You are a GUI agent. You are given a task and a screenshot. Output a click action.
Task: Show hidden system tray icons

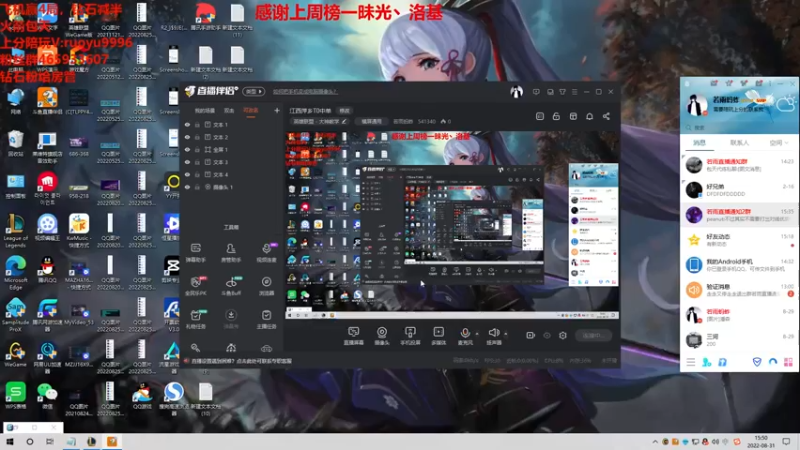tap(655, 442)
